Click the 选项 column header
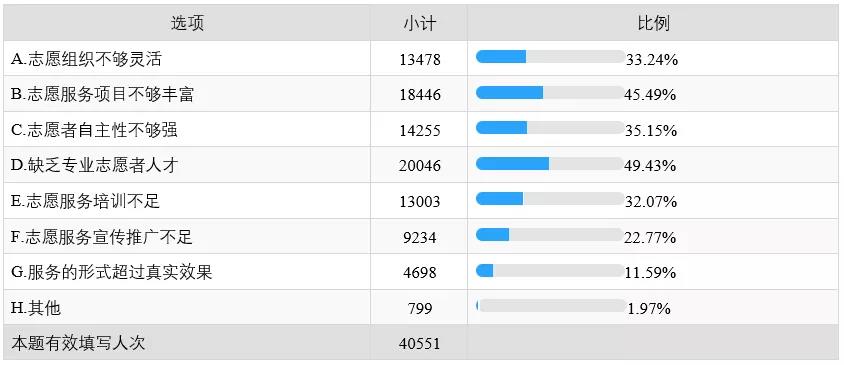This screenshot has height=365, width=844. (187, 23)
